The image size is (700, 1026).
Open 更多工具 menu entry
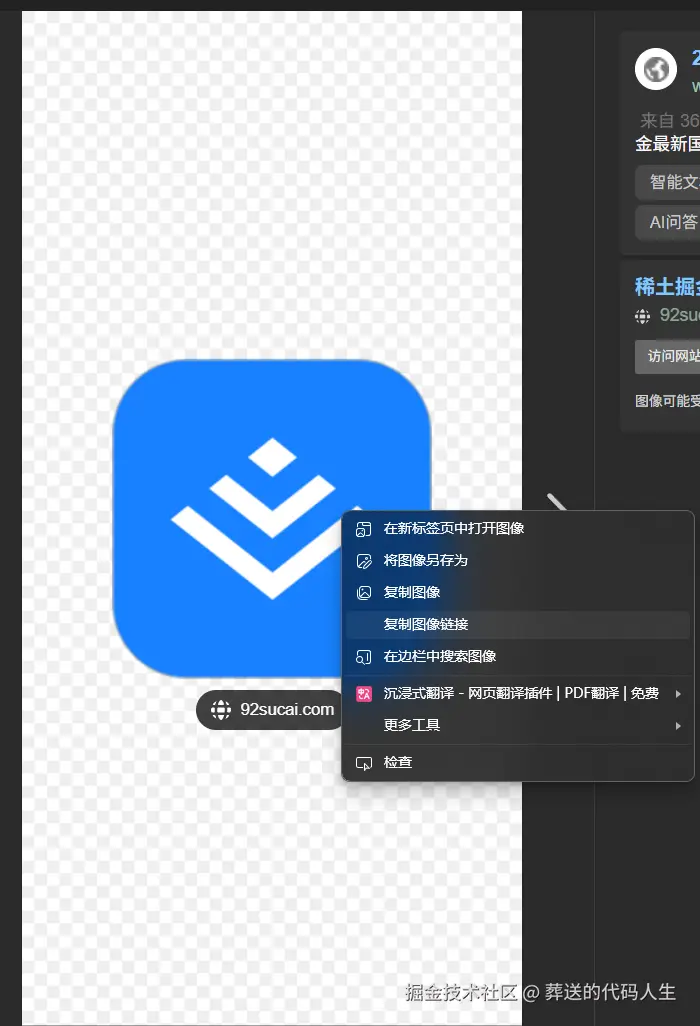coord(517,726)
